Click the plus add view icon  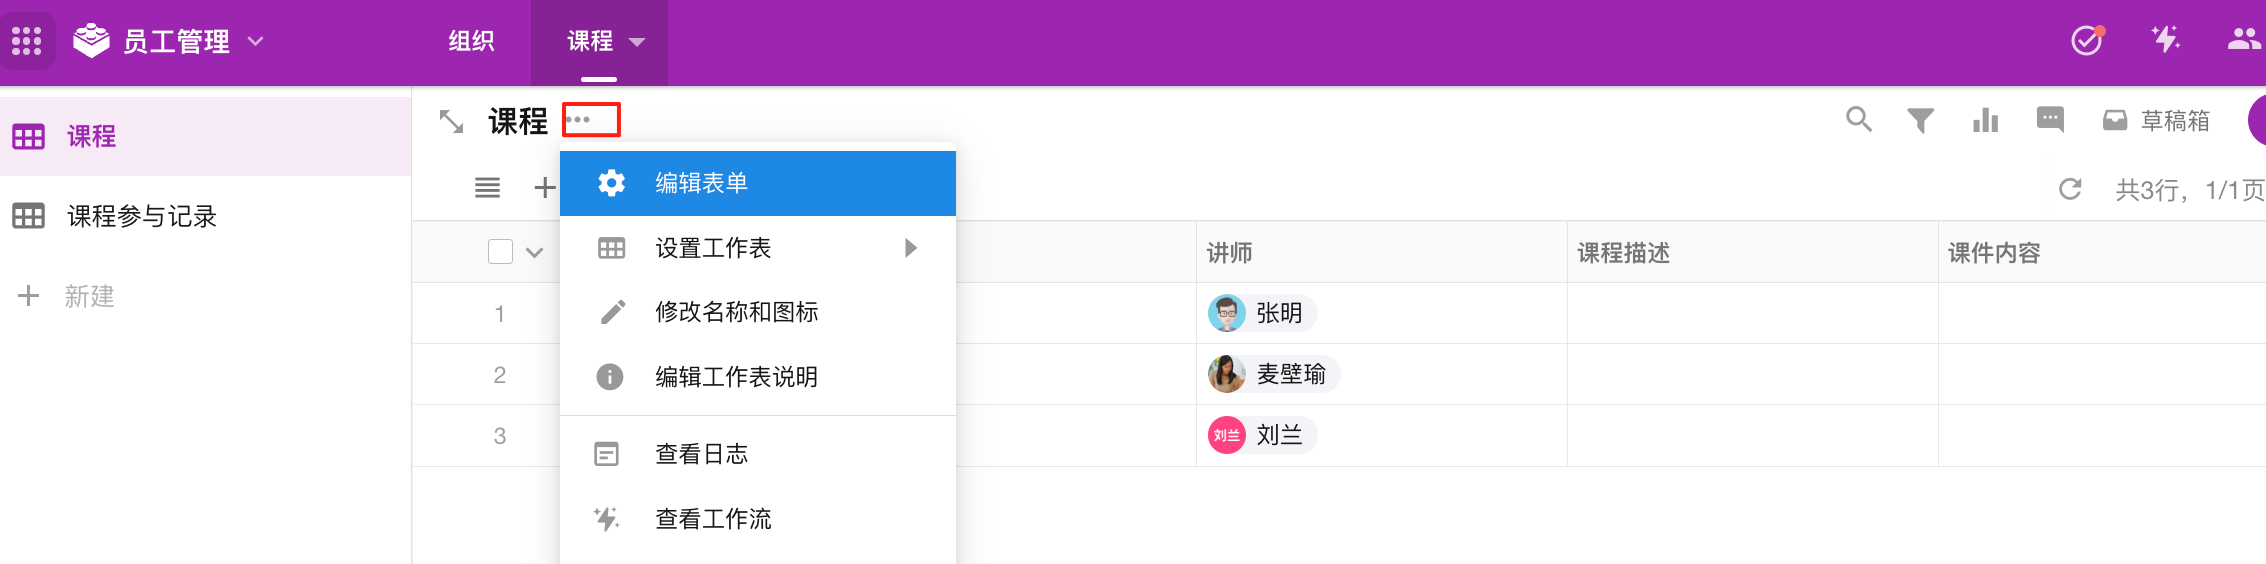point(544,188)
